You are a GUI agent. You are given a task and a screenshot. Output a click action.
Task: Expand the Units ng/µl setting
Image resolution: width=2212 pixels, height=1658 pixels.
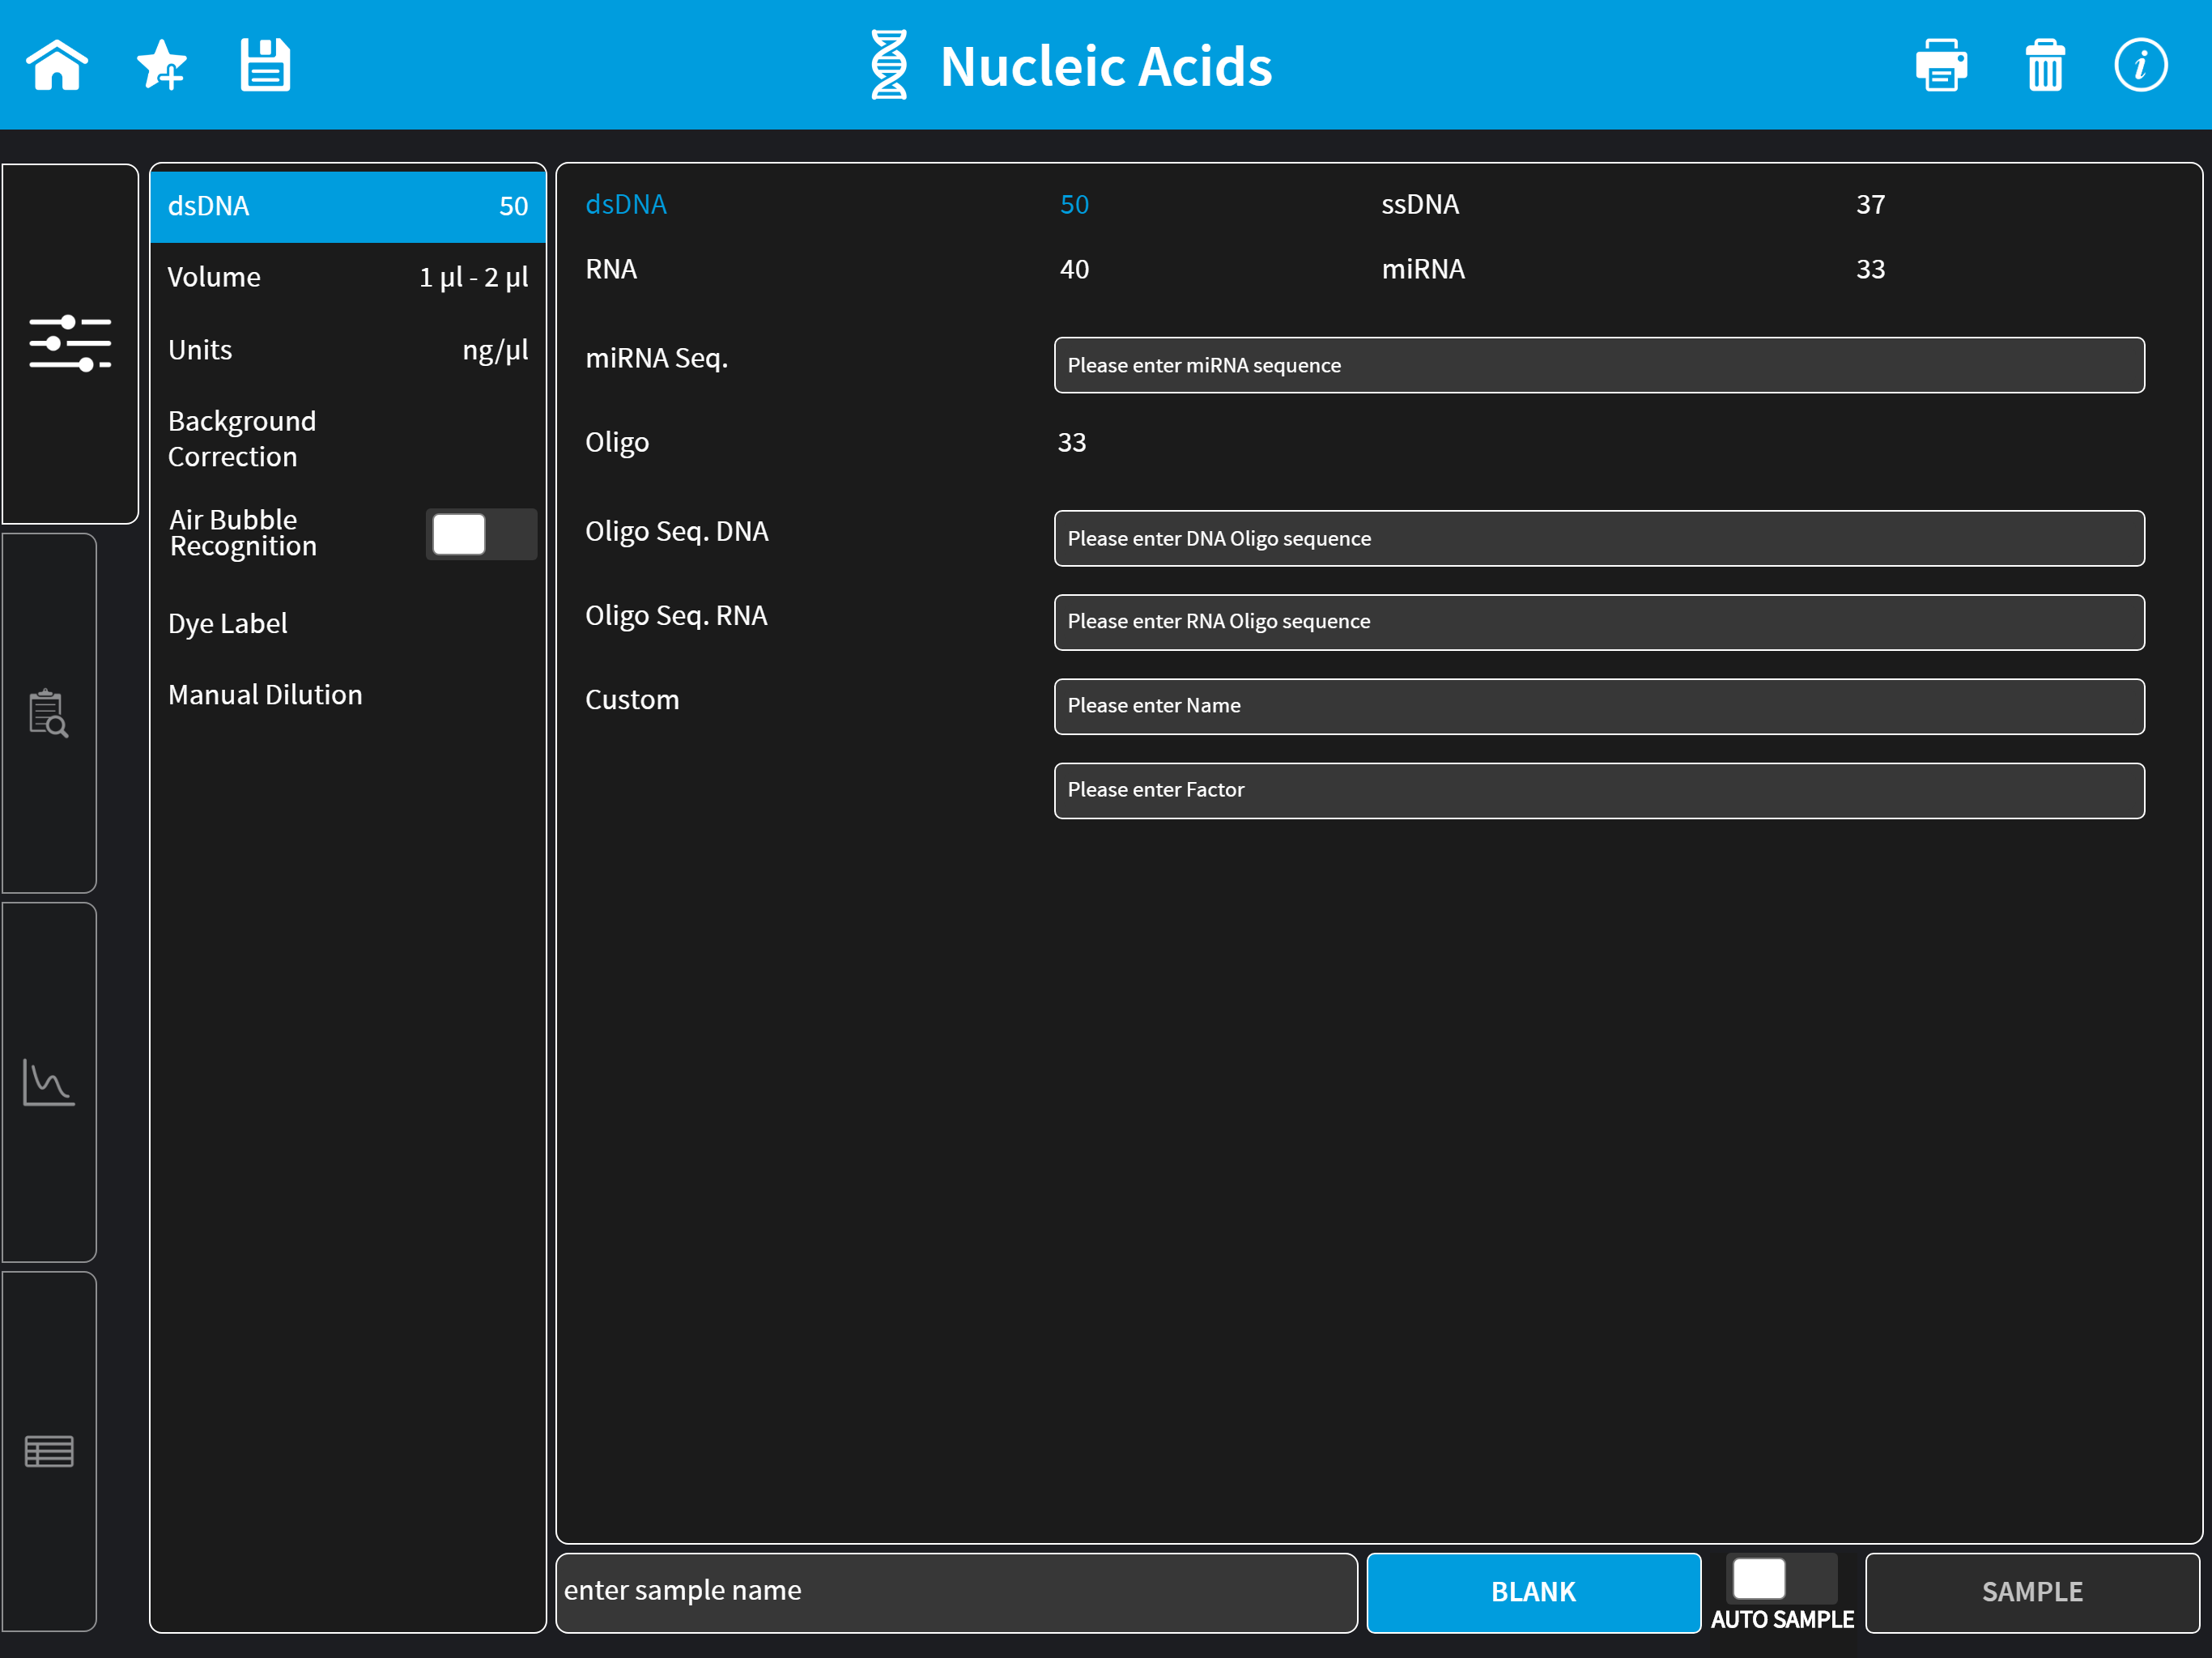(x=348, y=350)
